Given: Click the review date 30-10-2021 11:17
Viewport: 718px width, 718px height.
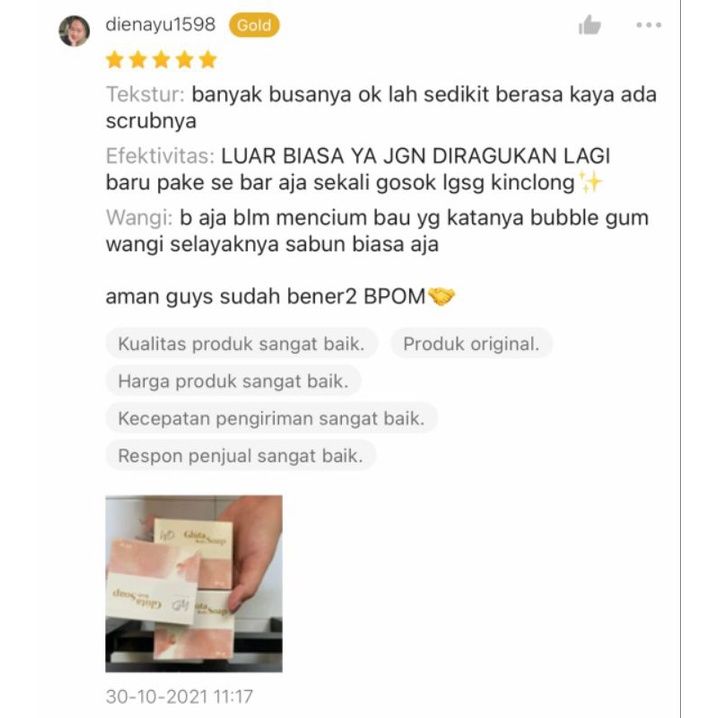Looking at the screenshot, I should [179, 696].
